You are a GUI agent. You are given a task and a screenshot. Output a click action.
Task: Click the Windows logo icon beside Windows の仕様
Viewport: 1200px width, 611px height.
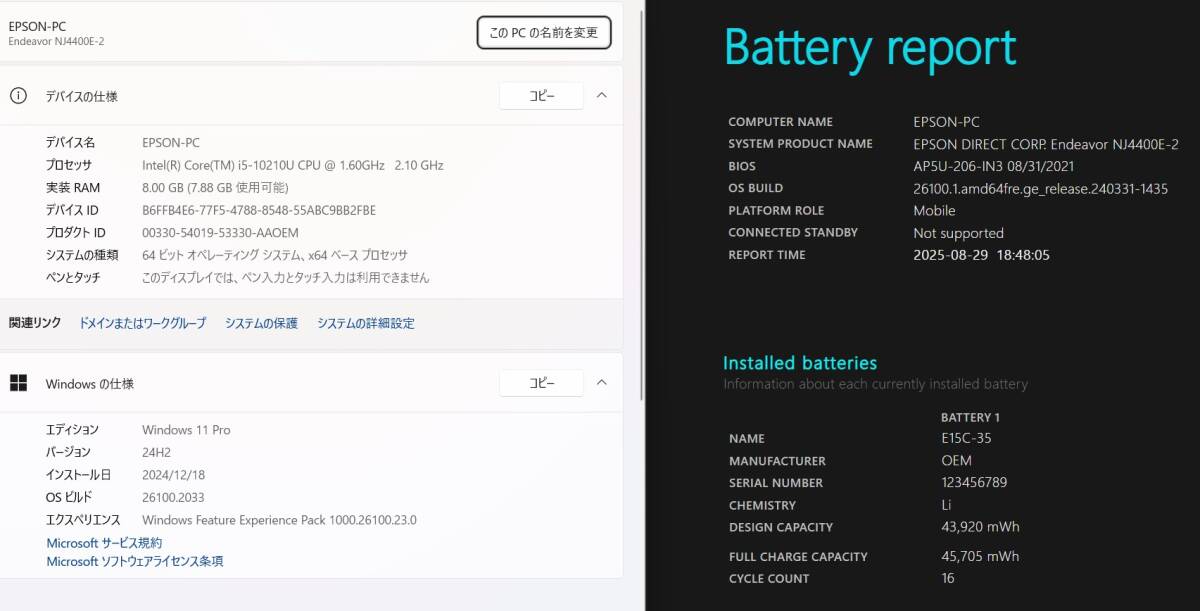click(18, 383)
